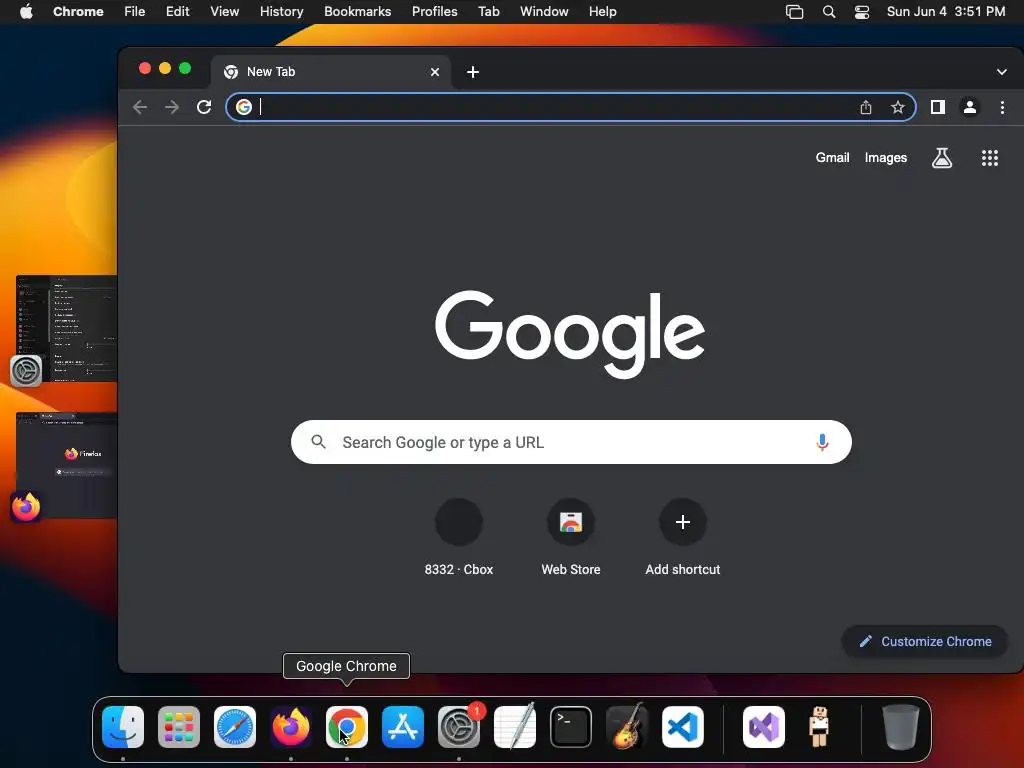Open the Google apps grid
This screenshot has width=1024, height=768.
(x=990, y=157)
